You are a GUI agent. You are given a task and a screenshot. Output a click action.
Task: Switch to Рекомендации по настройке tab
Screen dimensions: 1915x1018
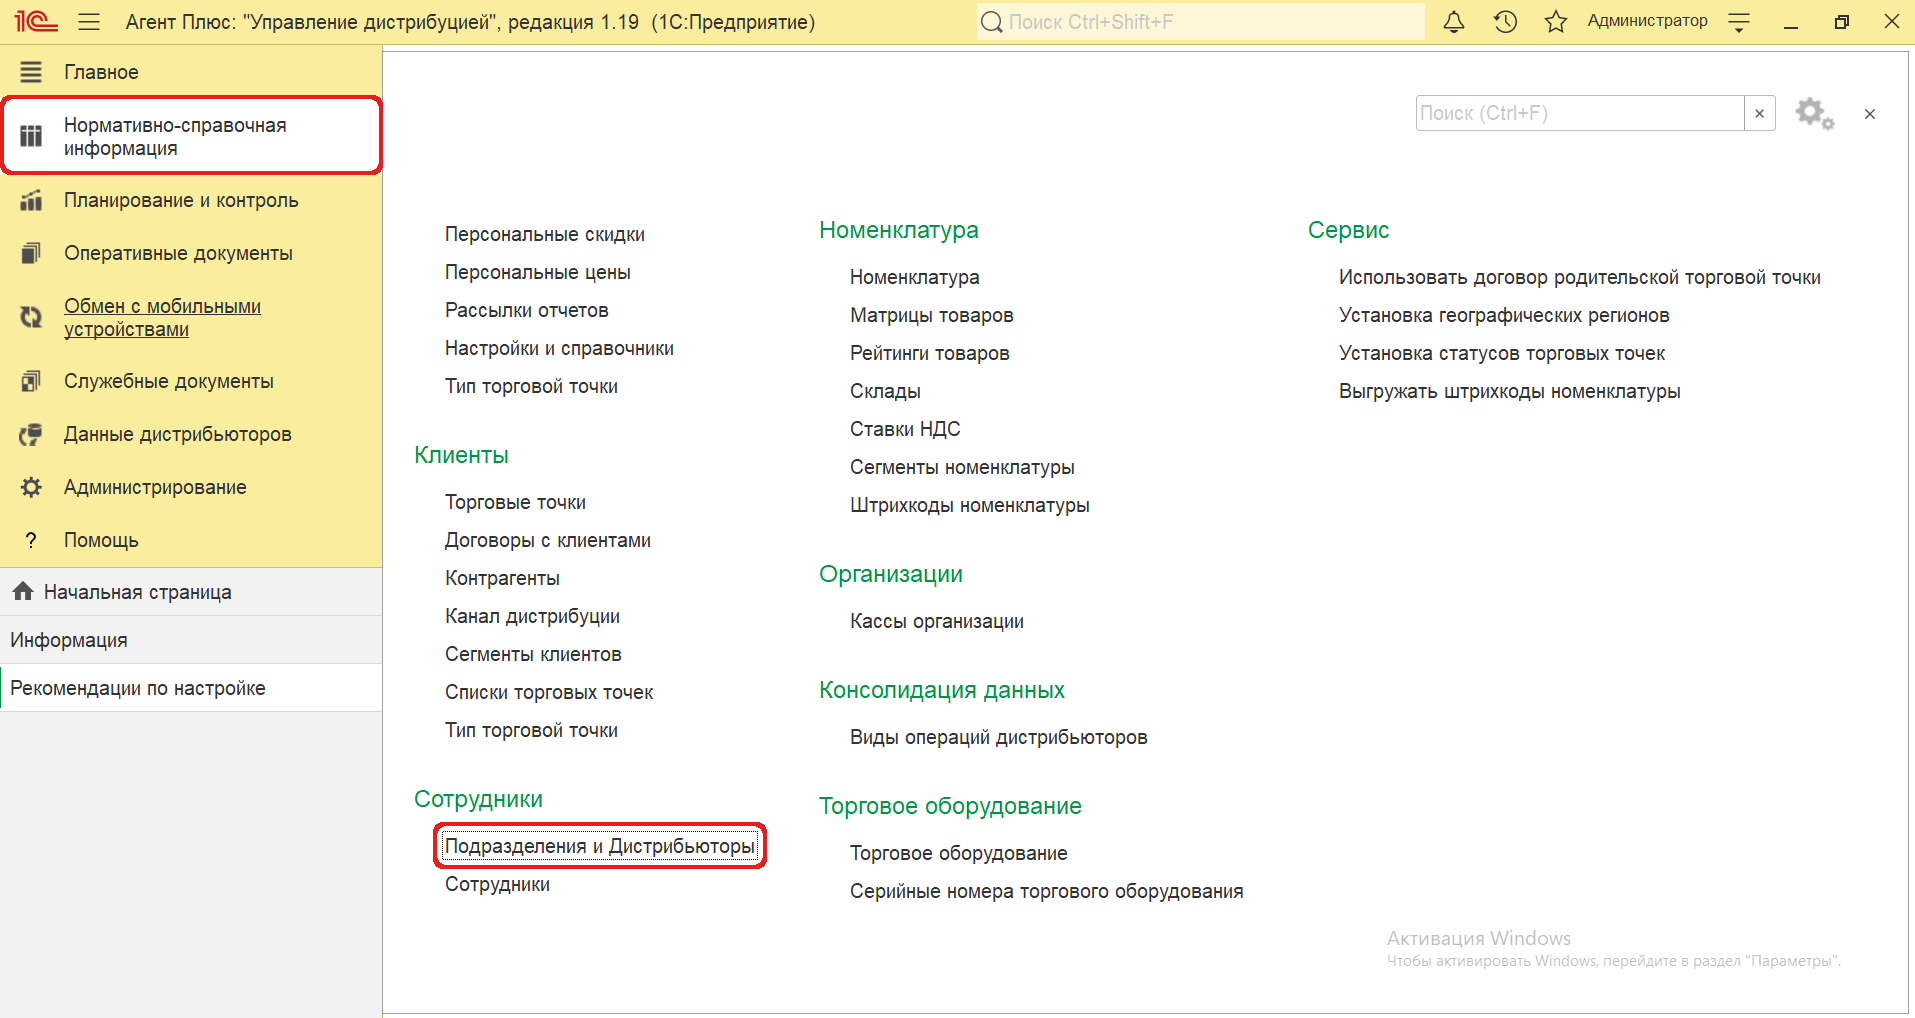tap(138, 688)
